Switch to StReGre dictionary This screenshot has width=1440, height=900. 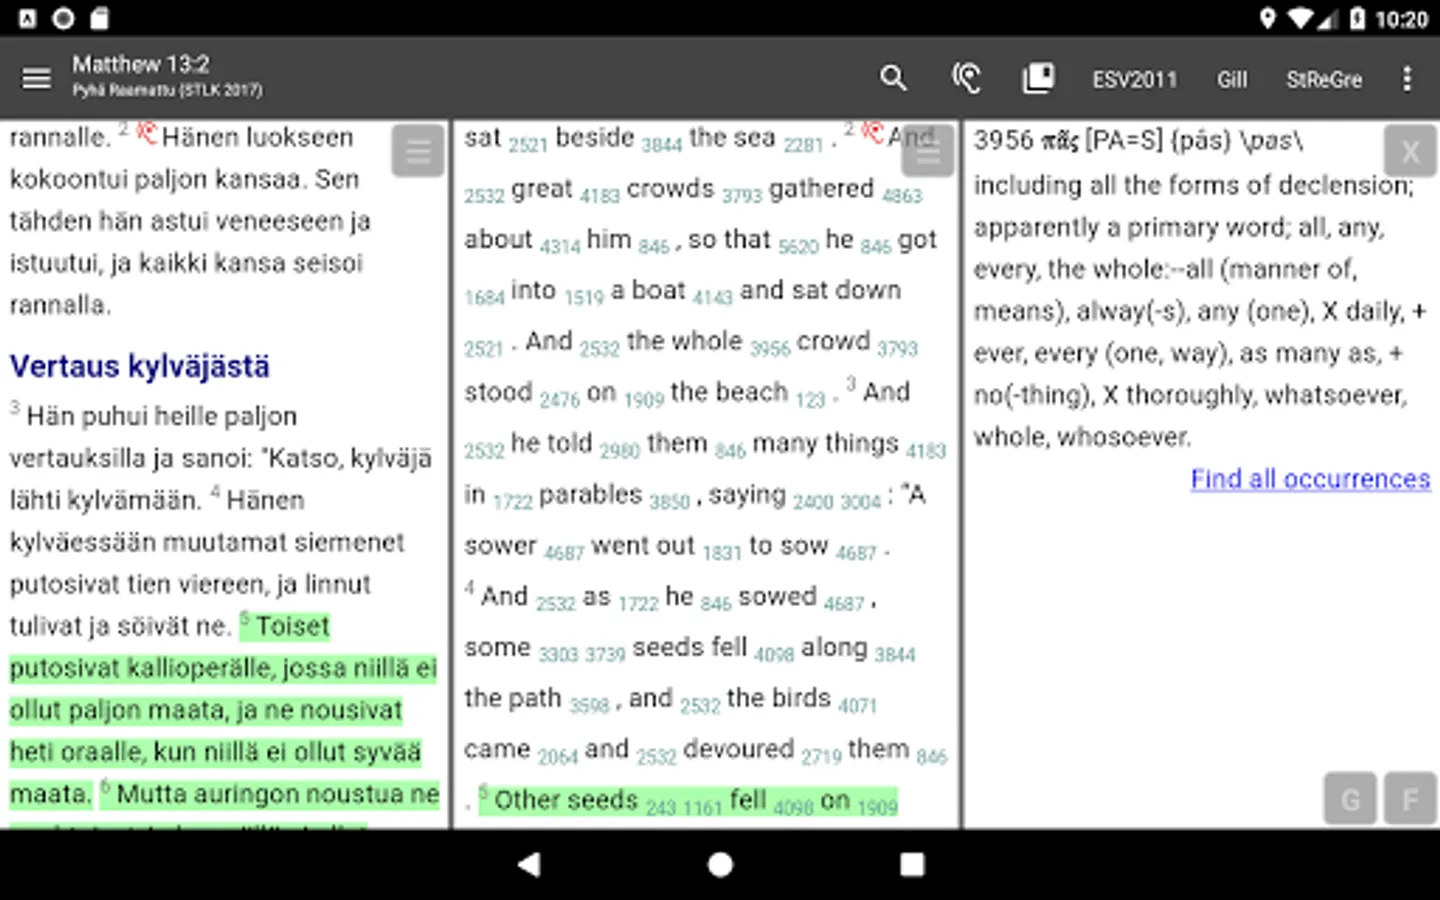tap(1324, 79)
